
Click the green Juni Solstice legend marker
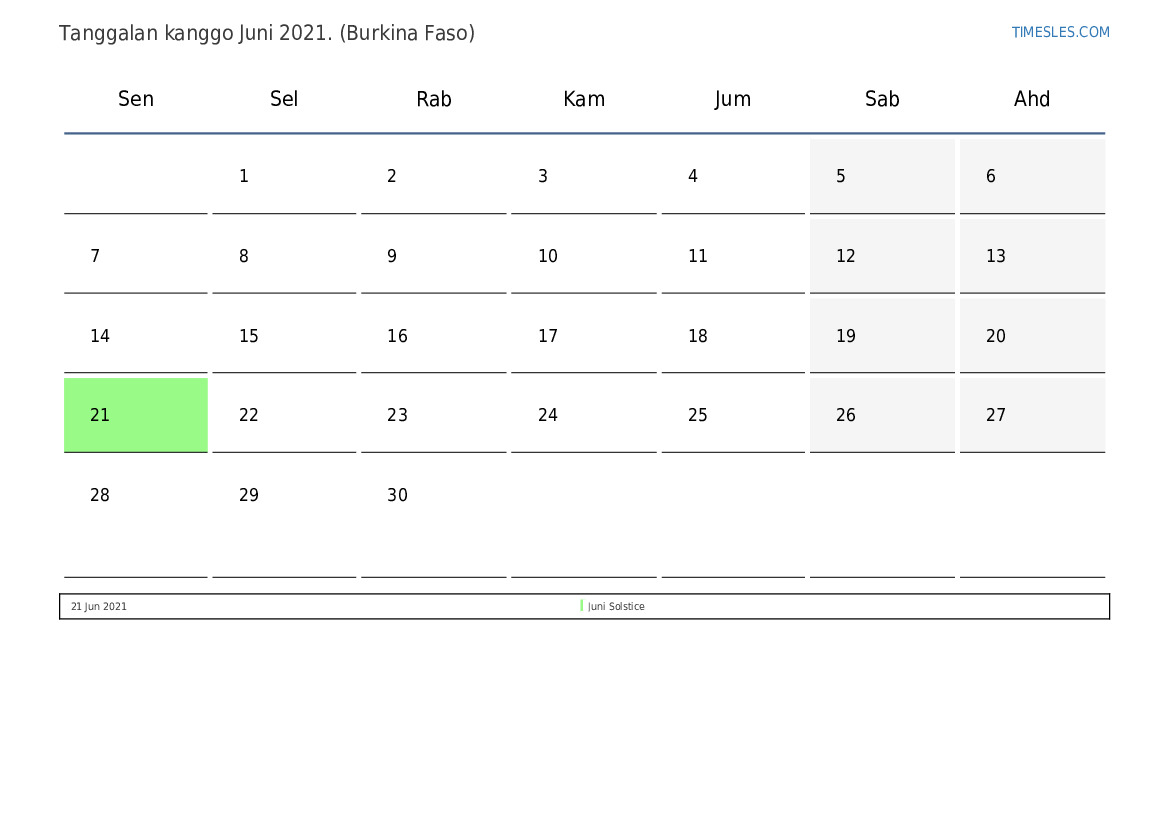click(x=581, y=606)
